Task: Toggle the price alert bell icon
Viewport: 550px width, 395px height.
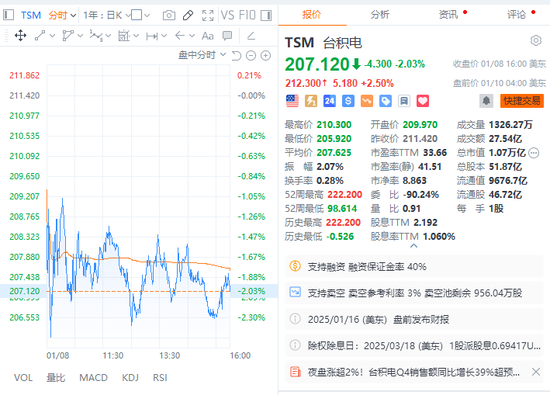Action: click(486, 101)
